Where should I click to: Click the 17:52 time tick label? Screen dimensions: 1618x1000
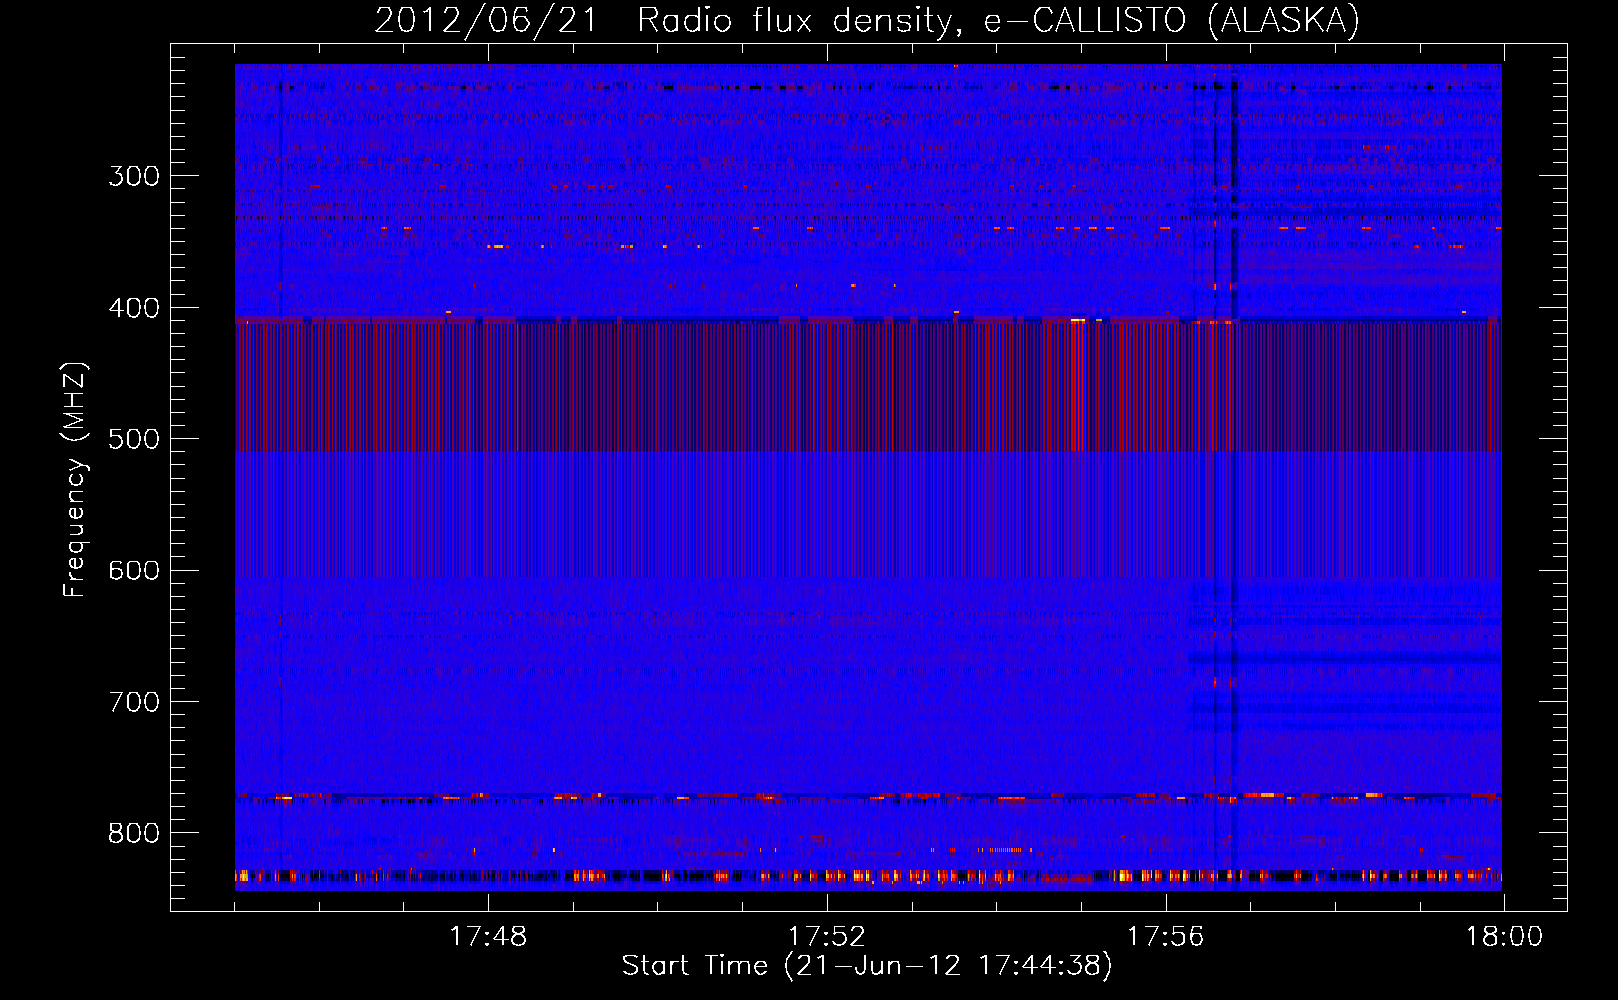(827, 937)
